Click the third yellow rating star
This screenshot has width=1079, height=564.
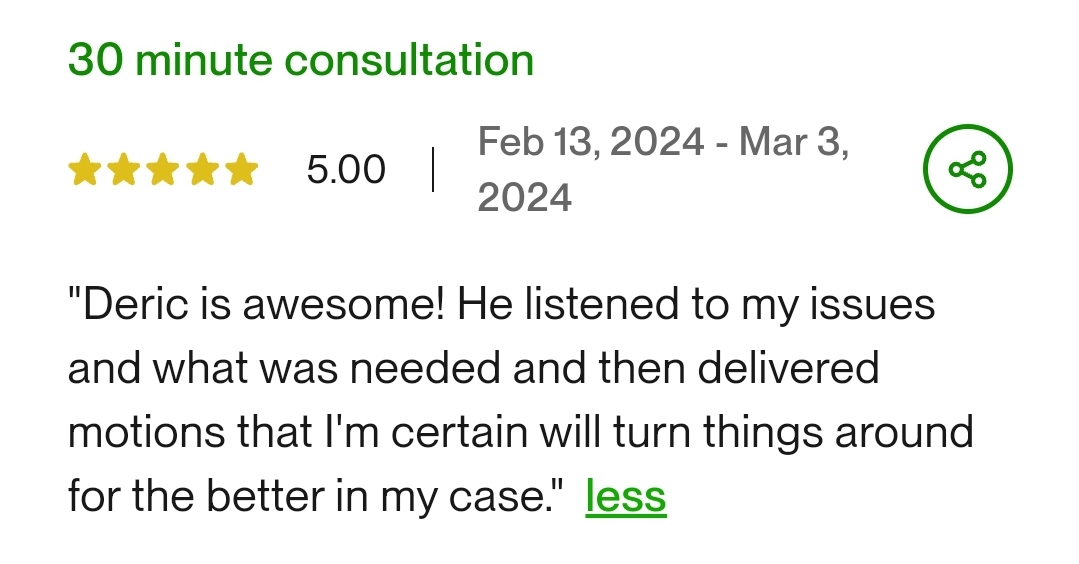click(x=163, y=171)
